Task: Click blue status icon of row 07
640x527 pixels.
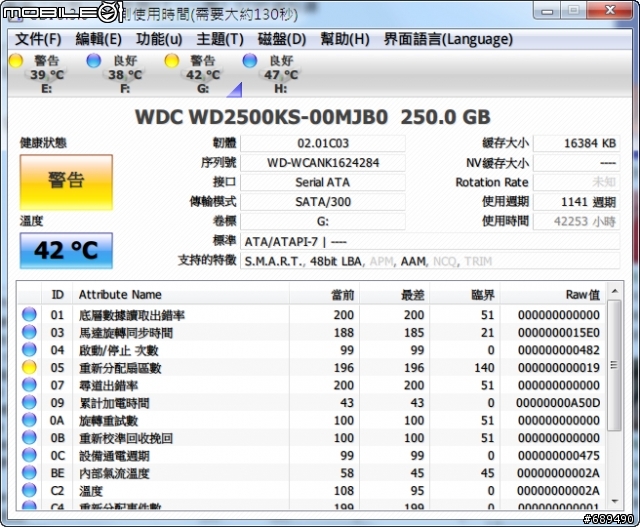Action: pyautogui.click(x=29, y=385)
